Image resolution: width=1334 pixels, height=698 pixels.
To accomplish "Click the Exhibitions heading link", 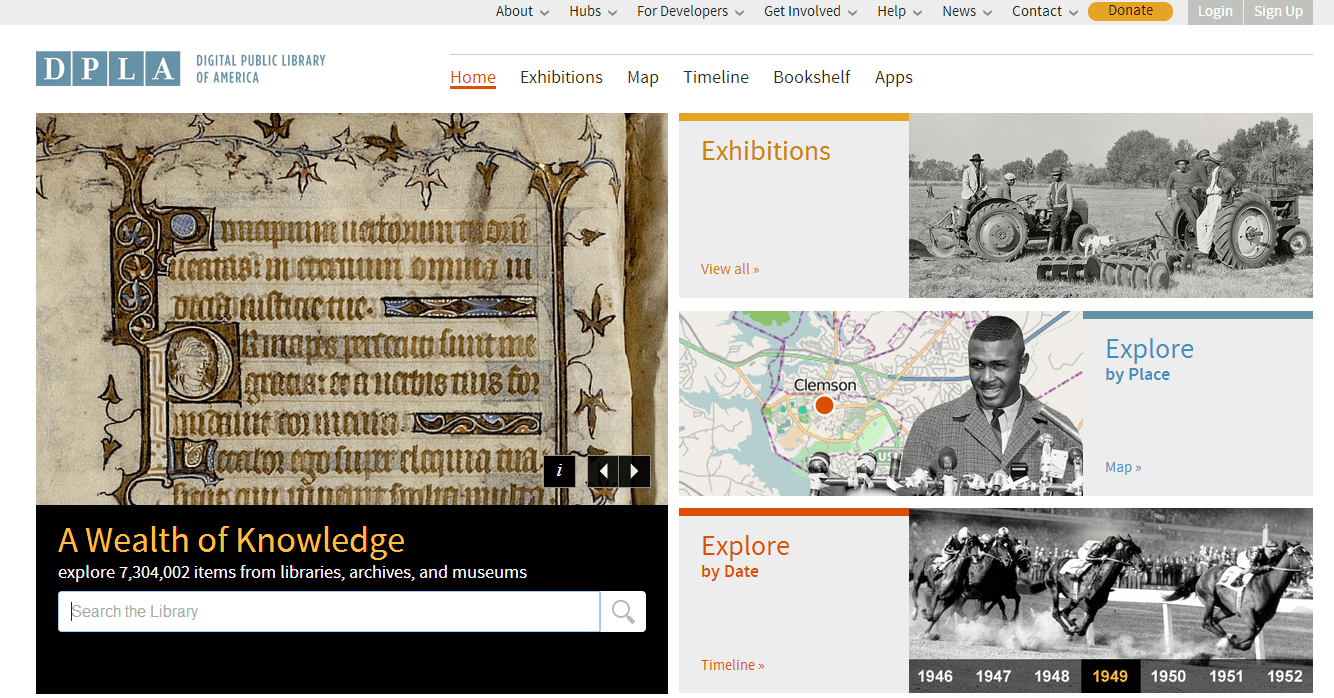I will pyautogui.click(x=766, y=151).
